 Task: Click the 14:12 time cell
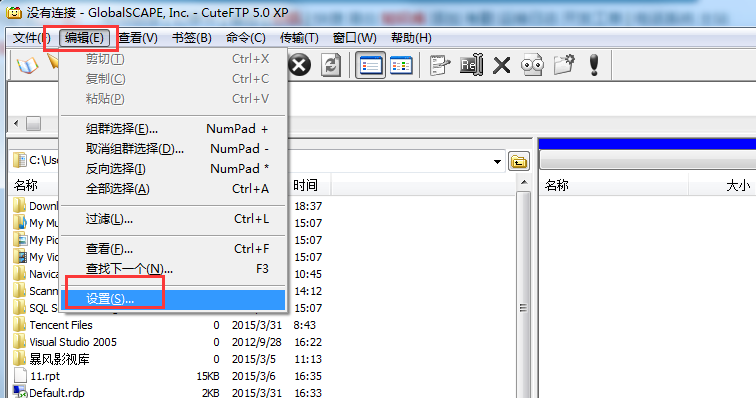coord(308,291)
